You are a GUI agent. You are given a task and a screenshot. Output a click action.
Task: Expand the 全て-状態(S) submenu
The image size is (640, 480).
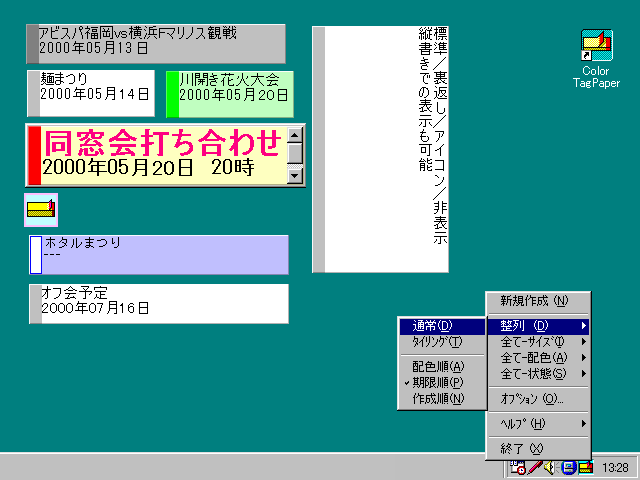(538, 374)
